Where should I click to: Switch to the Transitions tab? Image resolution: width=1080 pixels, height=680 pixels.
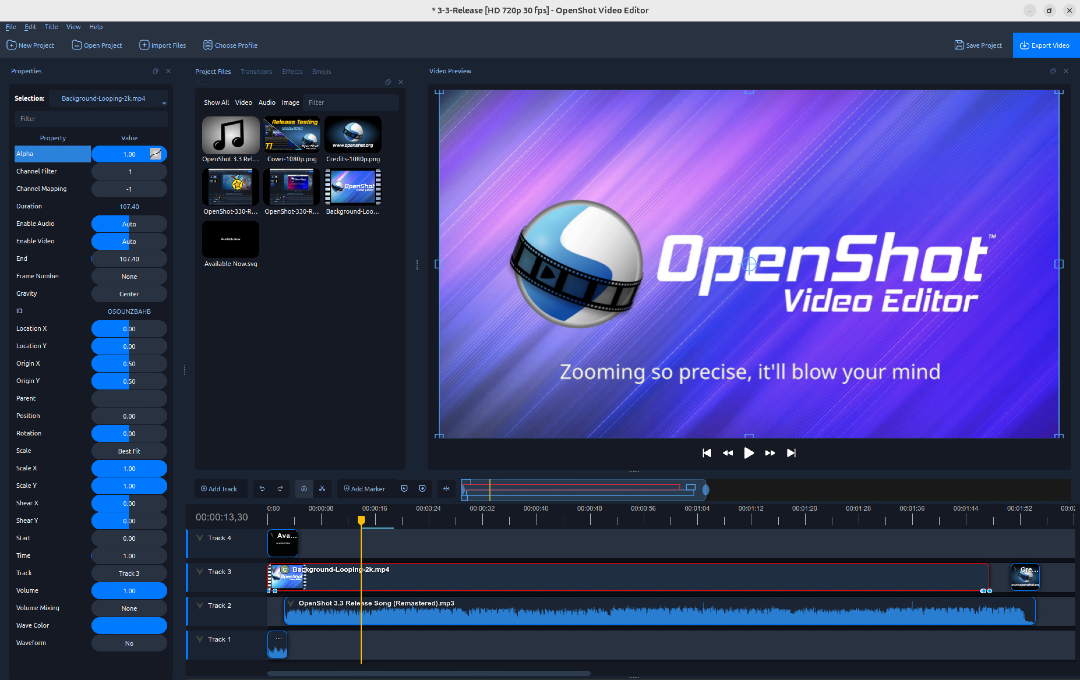256,71
